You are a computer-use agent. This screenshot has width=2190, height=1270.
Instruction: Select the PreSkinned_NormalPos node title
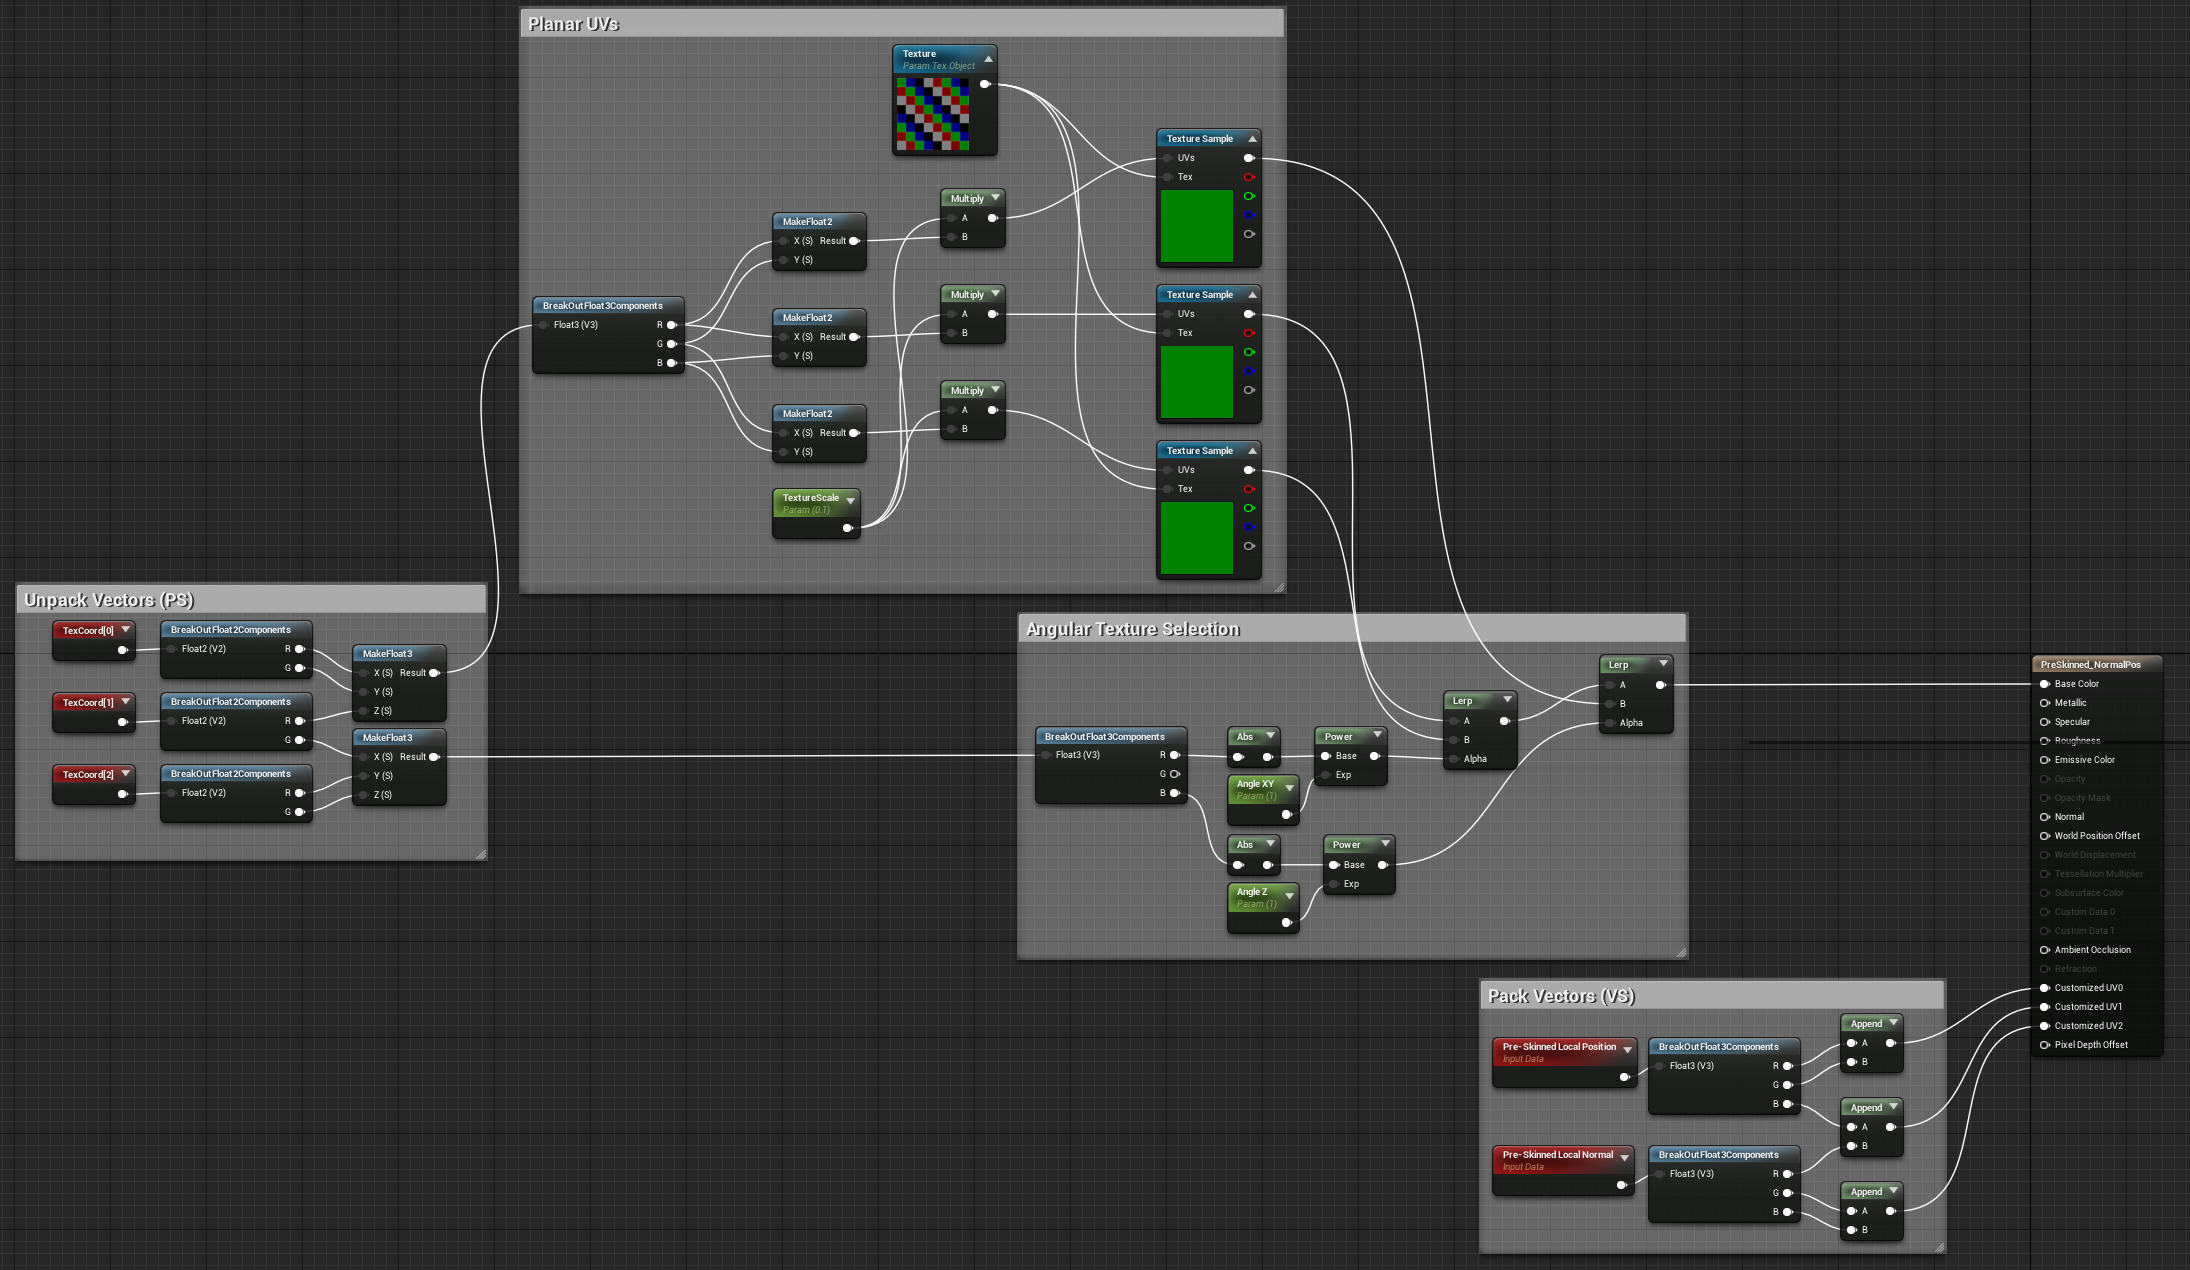pos(2090,665)
